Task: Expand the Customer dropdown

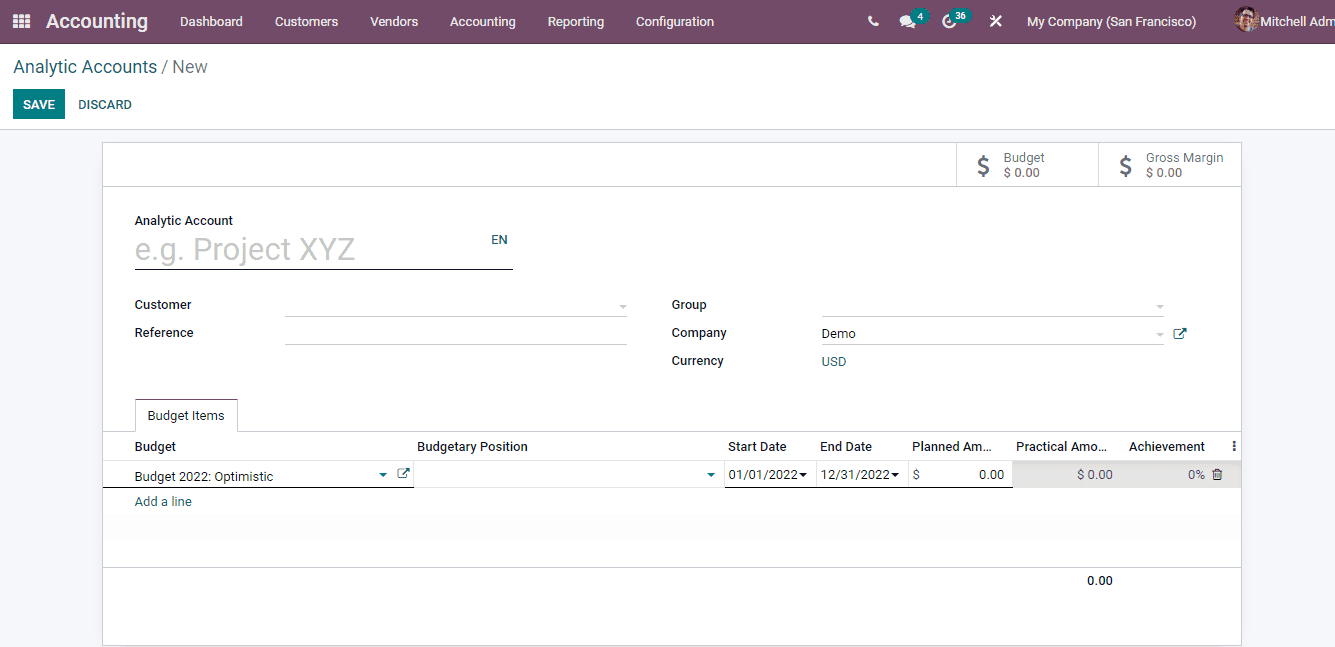Action: click(622, 306)
